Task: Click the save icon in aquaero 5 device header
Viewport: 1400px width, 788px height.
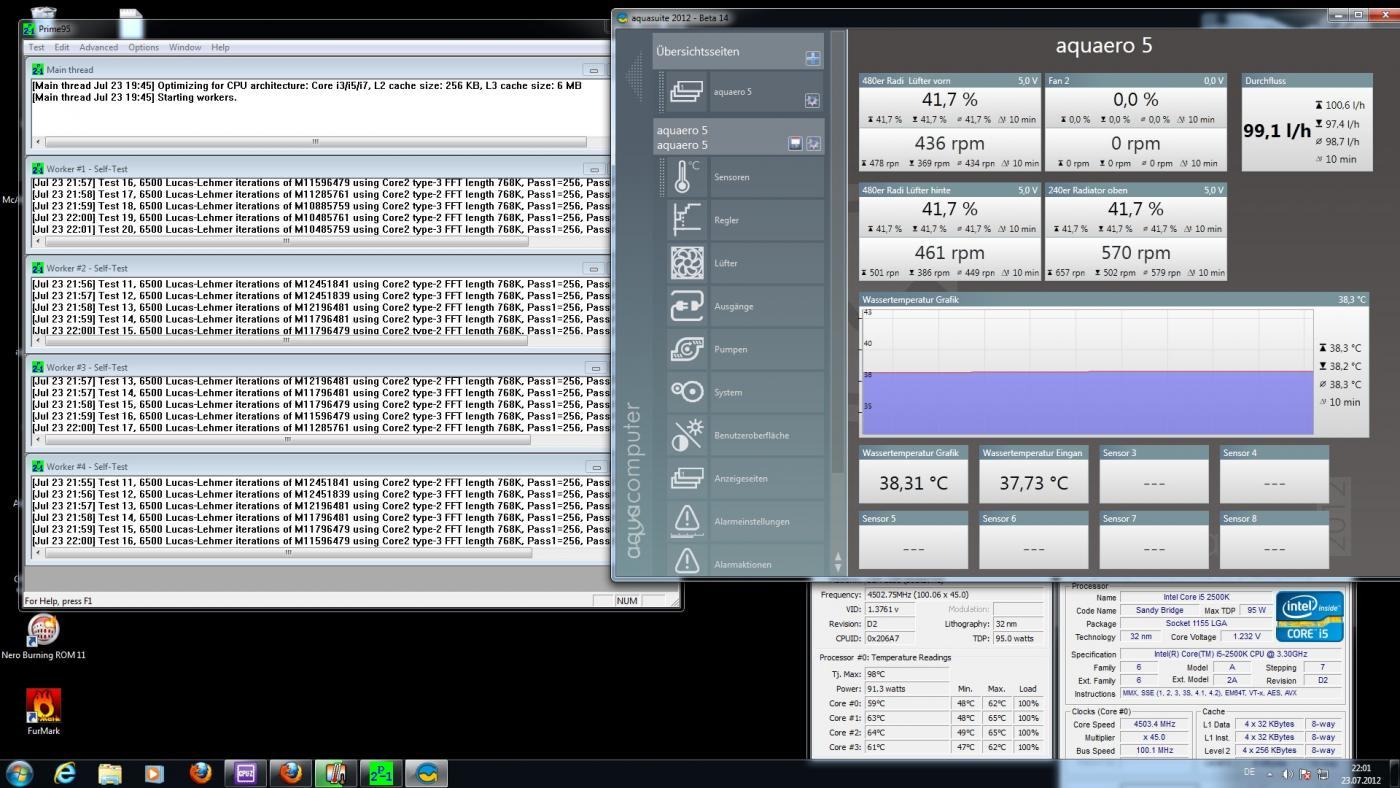Action: 796,144
